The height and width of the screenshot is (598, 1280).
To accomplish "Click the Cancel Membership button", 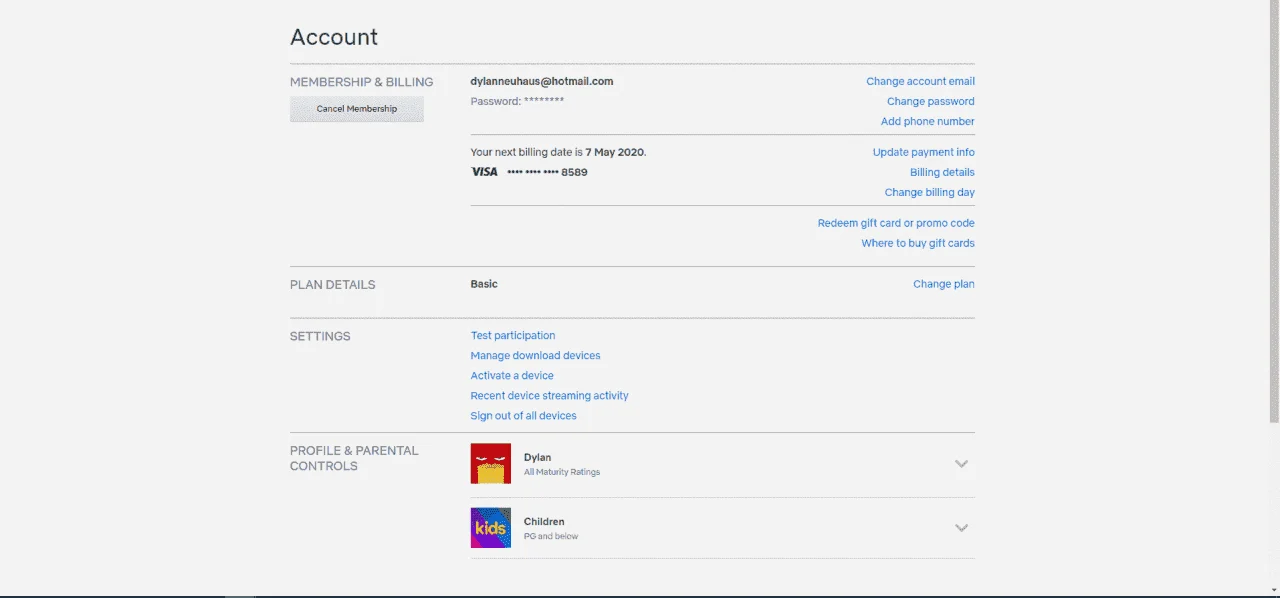I will (357, 109).
